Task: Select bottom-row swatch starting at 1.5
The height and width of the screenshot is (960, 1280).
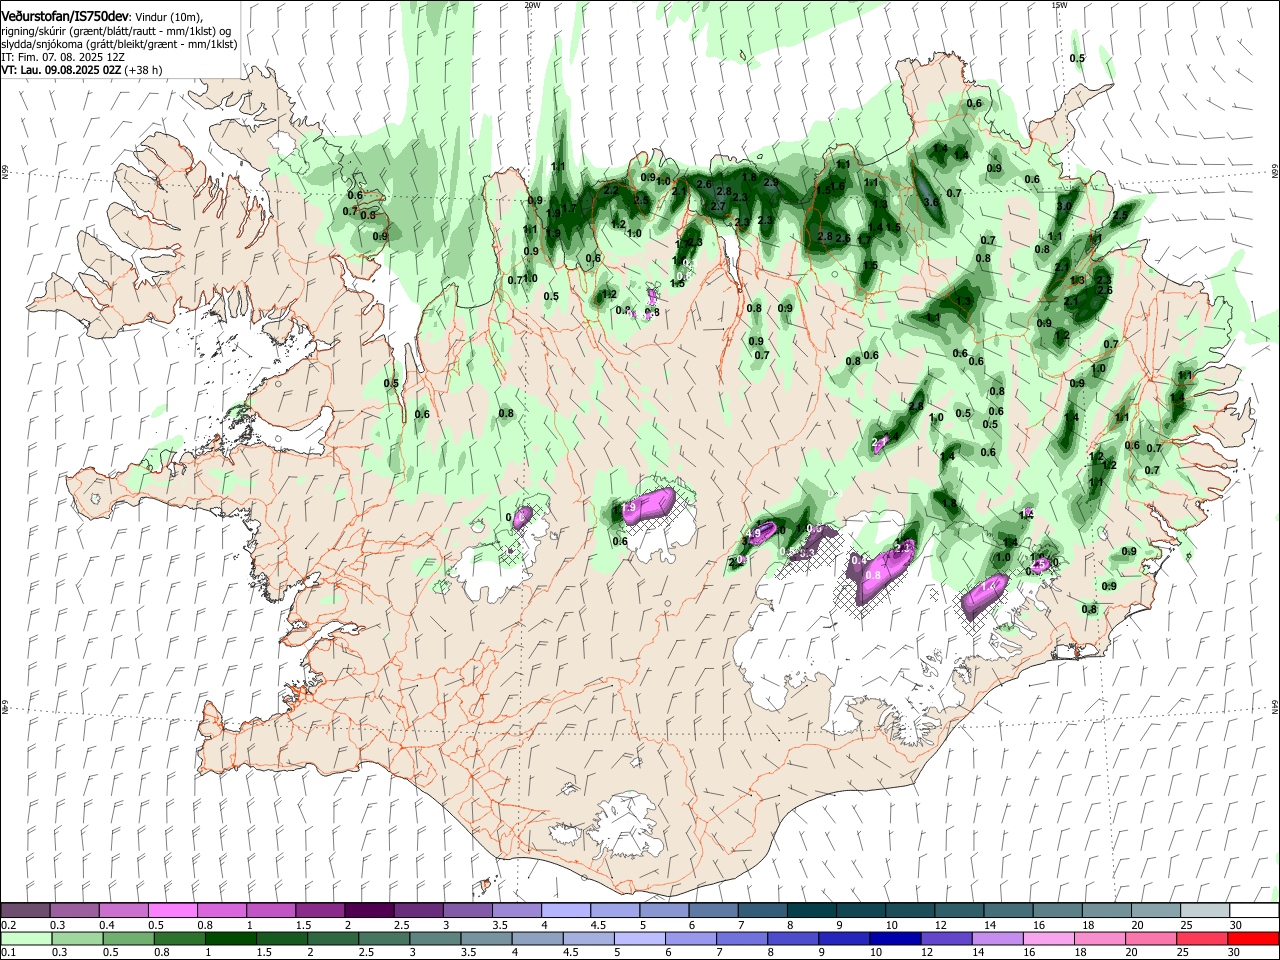Action: (281, 938)
